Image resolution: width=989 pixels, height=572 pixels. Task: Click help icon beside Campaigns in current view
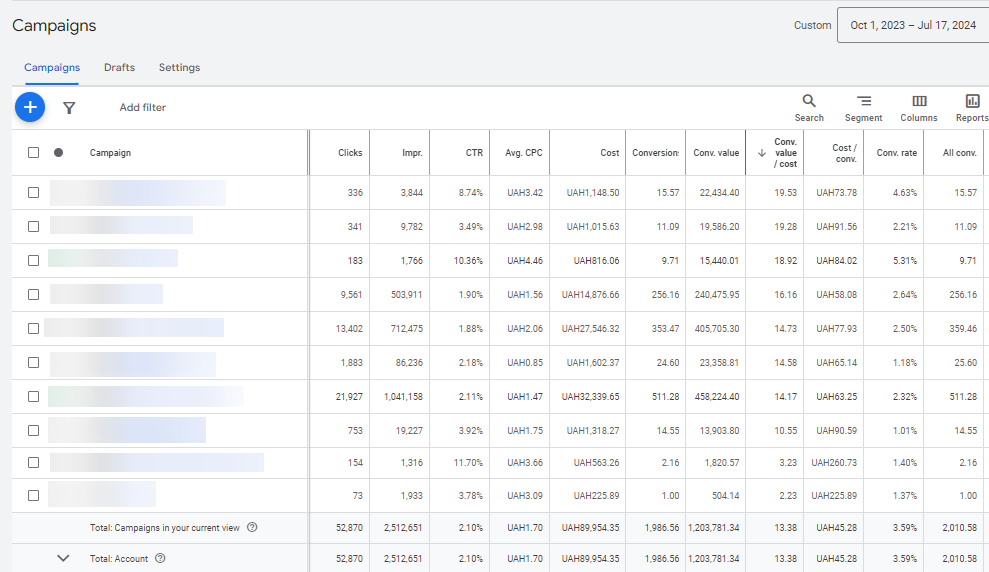[x=252, y=527]
